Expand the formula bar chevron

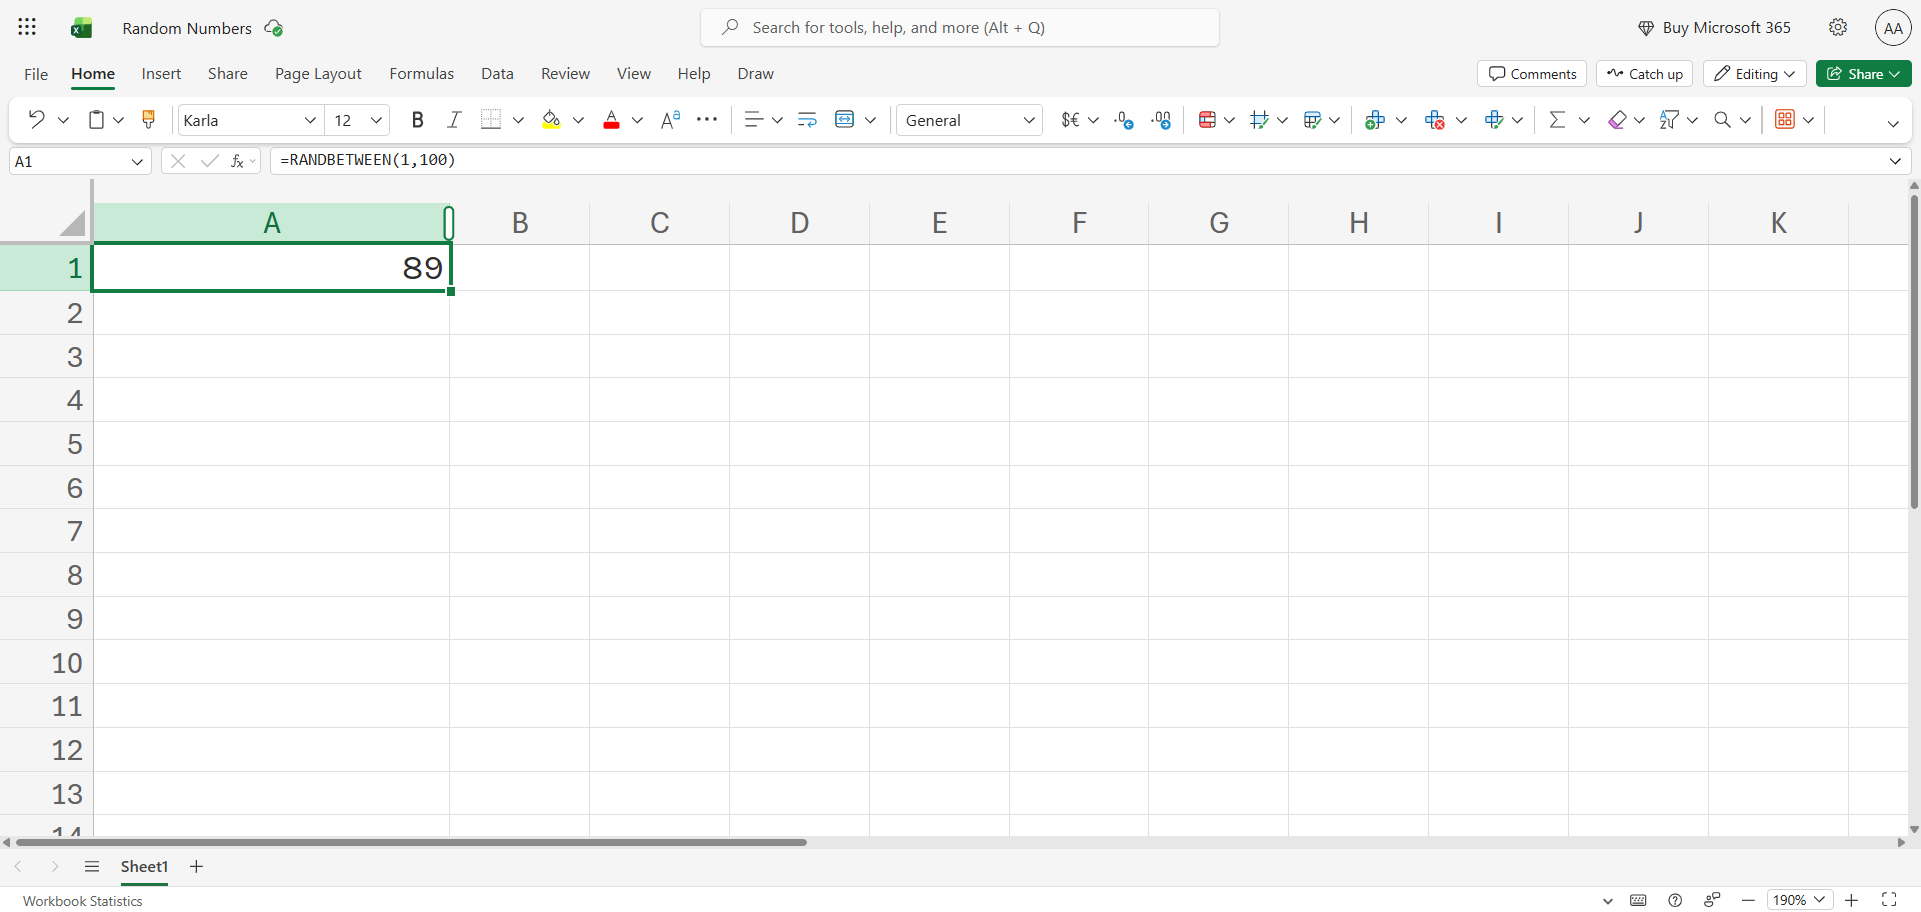pyautogui.click(x=1895, y=161)
